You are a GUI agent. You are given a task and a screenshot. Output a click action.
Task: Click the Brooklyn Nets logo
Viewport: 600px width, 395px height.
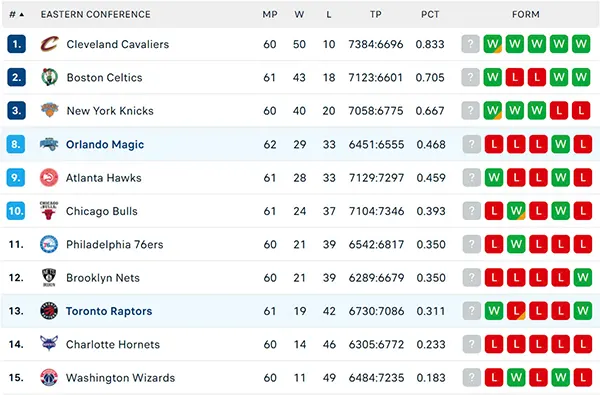49,277
